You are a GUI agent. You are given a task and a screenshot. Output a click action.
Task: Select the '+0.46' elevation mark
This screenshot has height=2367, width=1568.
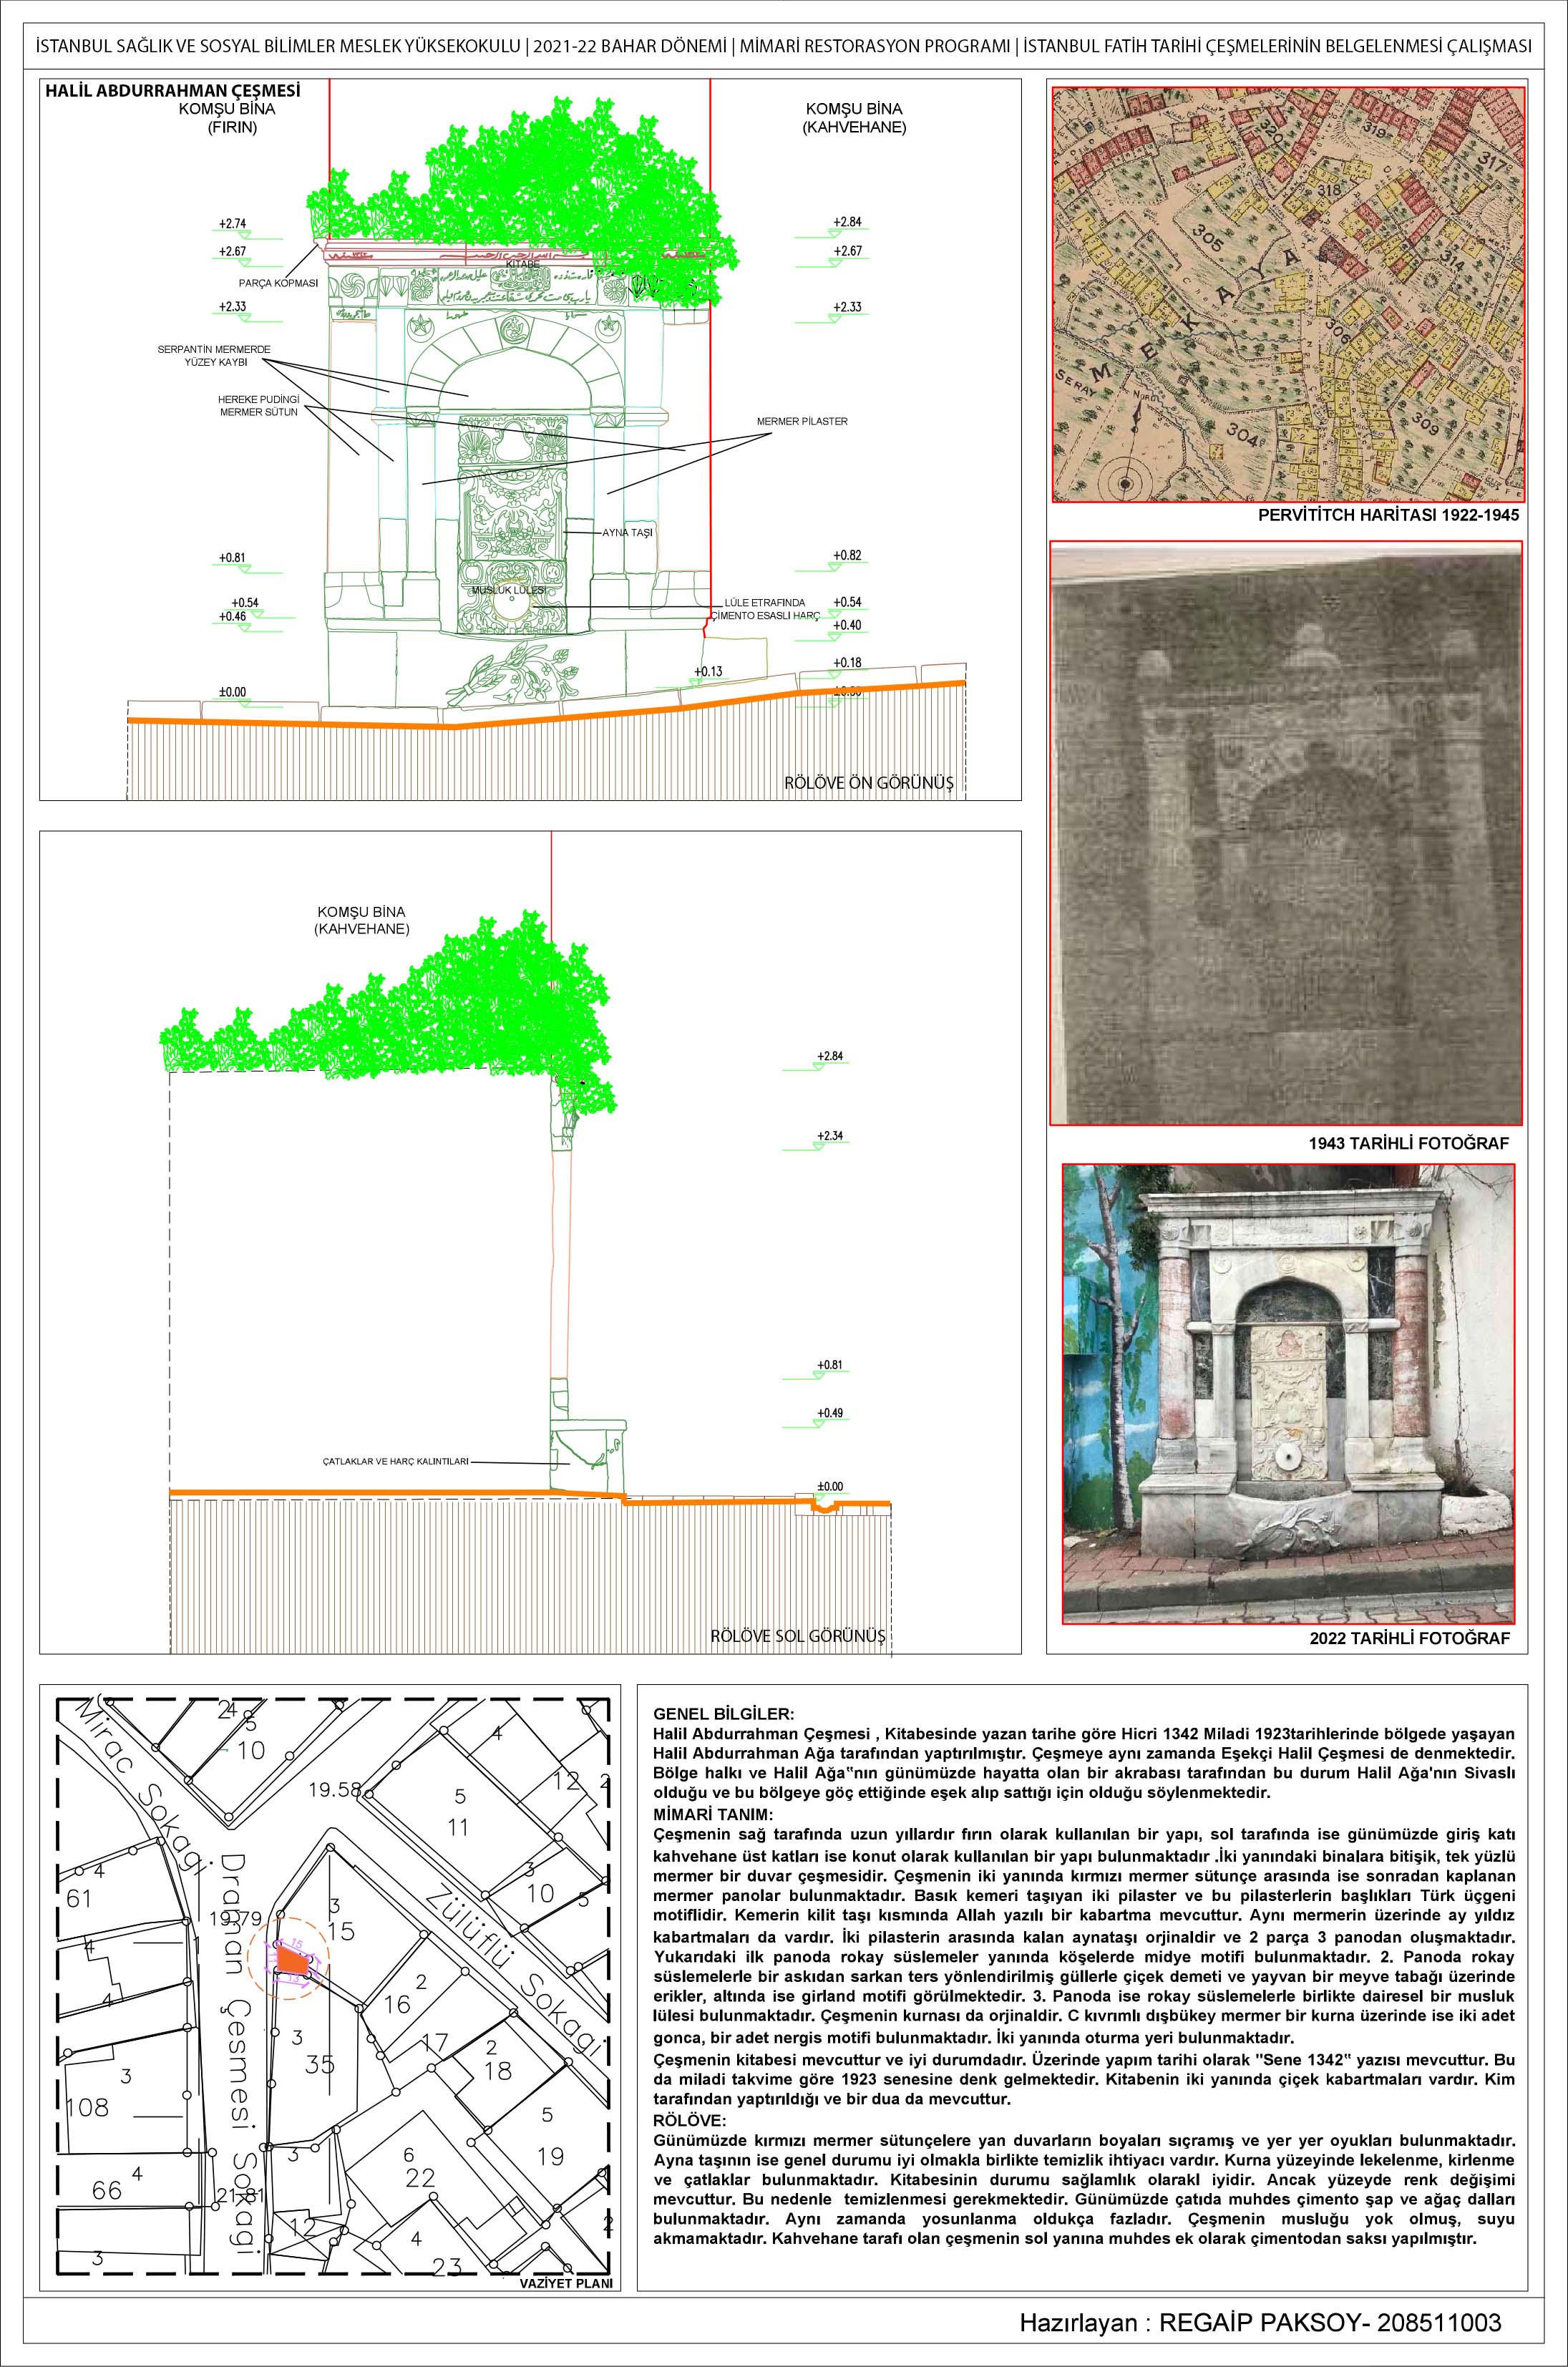(232, 617)
